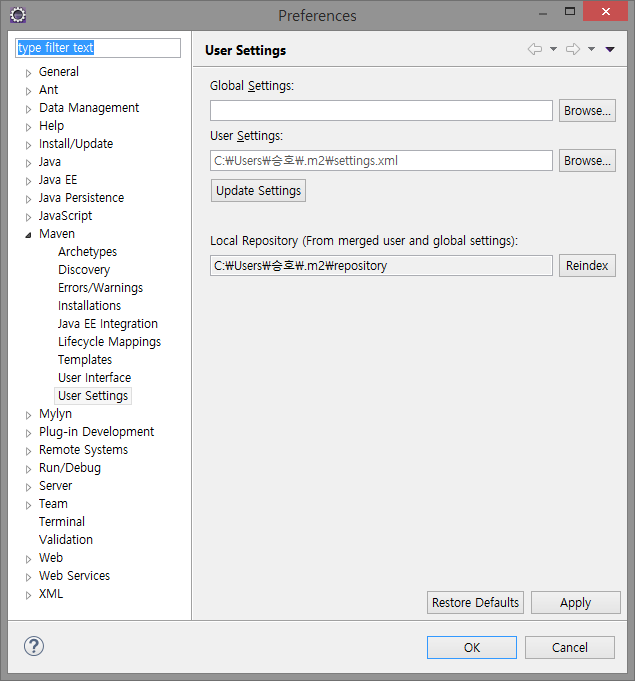Expand the Java EE node
Screen dimensions: 635x681
(28, 181)
